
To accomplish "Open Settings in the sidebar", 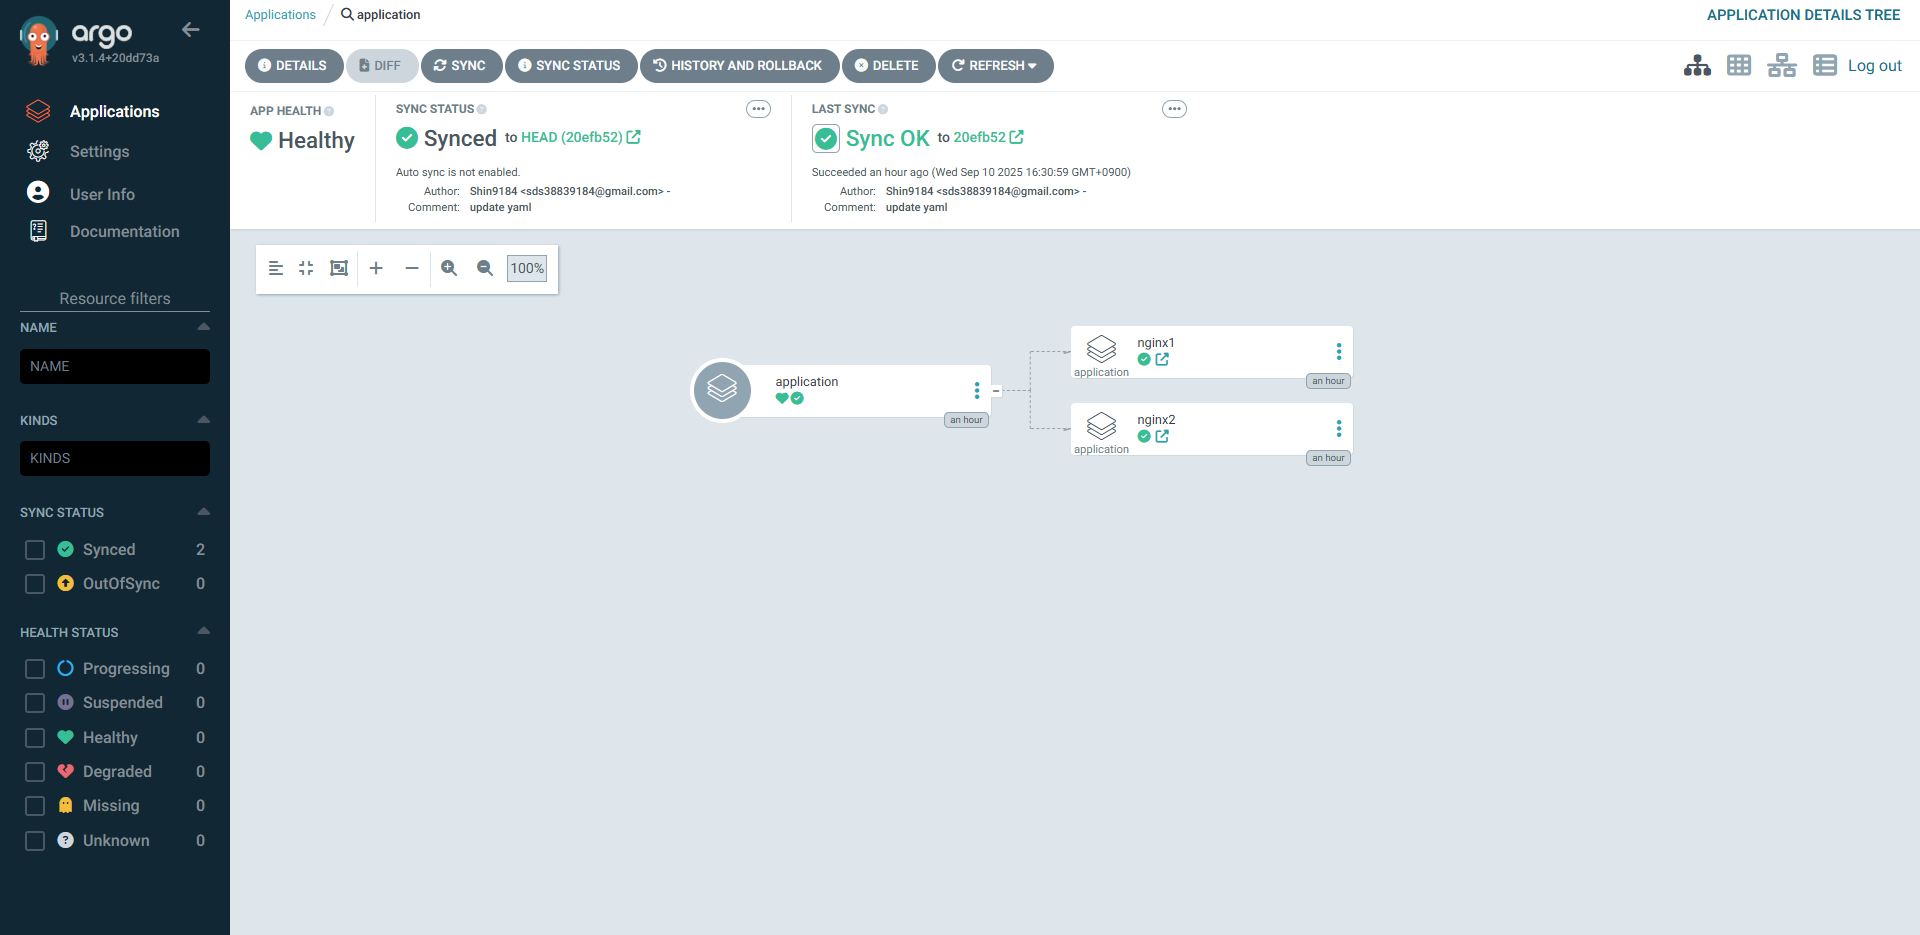I will coord(99,151).
